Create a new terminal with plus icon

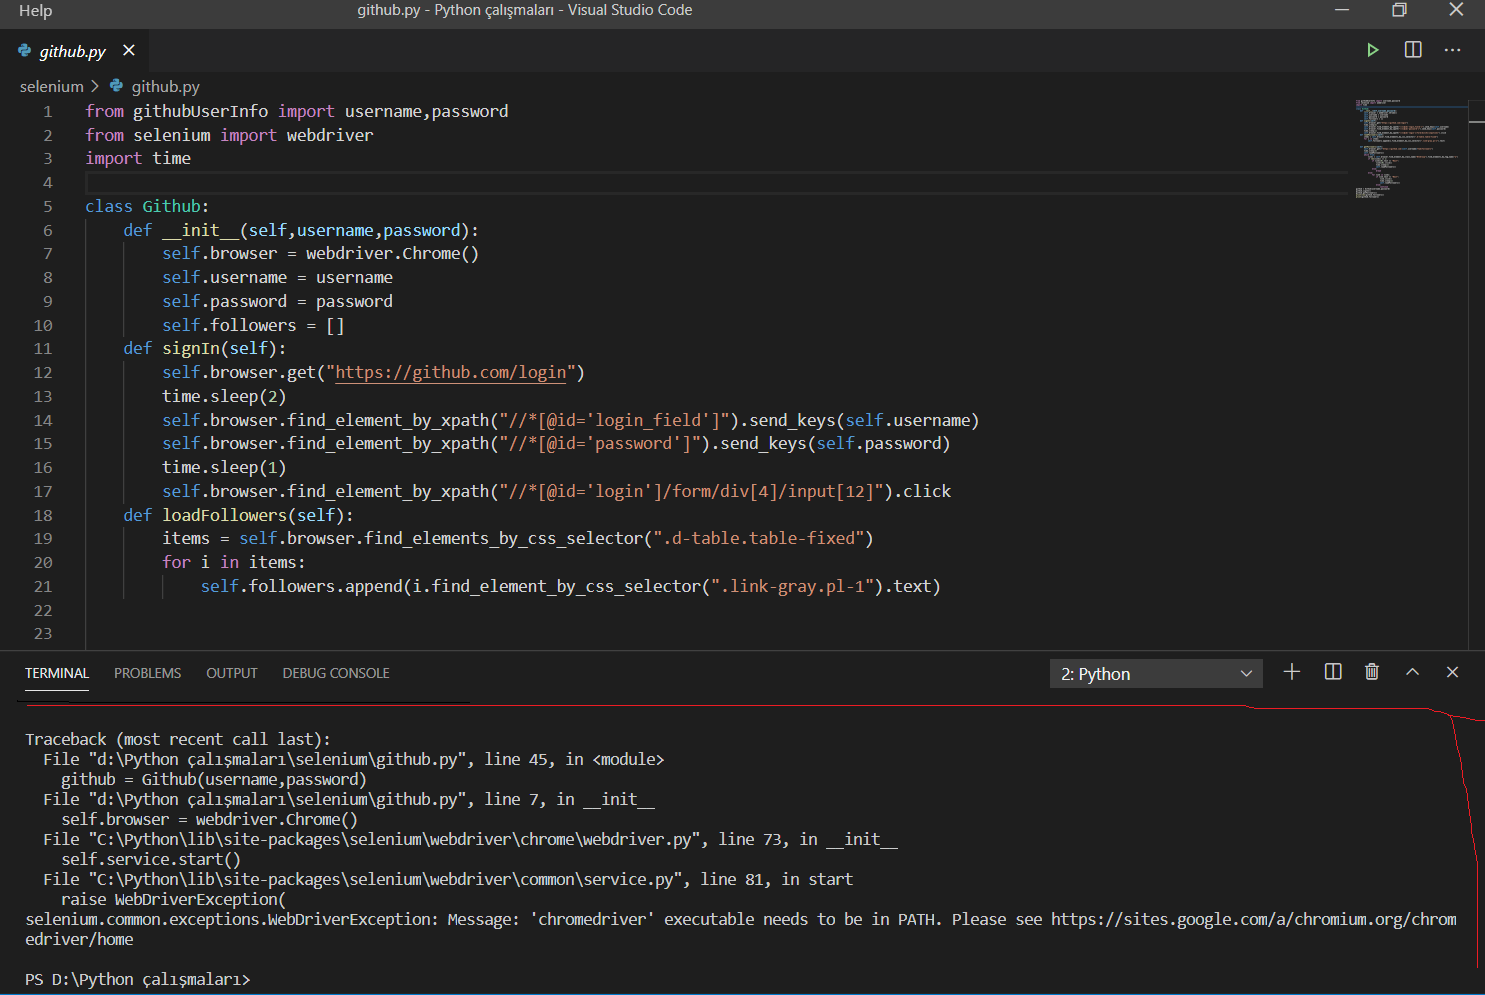(1292, 672)
